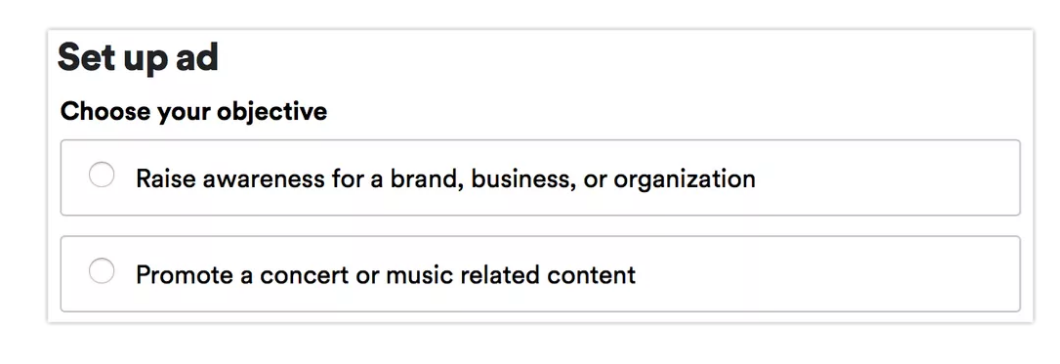
Task: Click the 'Set up ad' heading
Action: 138,58
